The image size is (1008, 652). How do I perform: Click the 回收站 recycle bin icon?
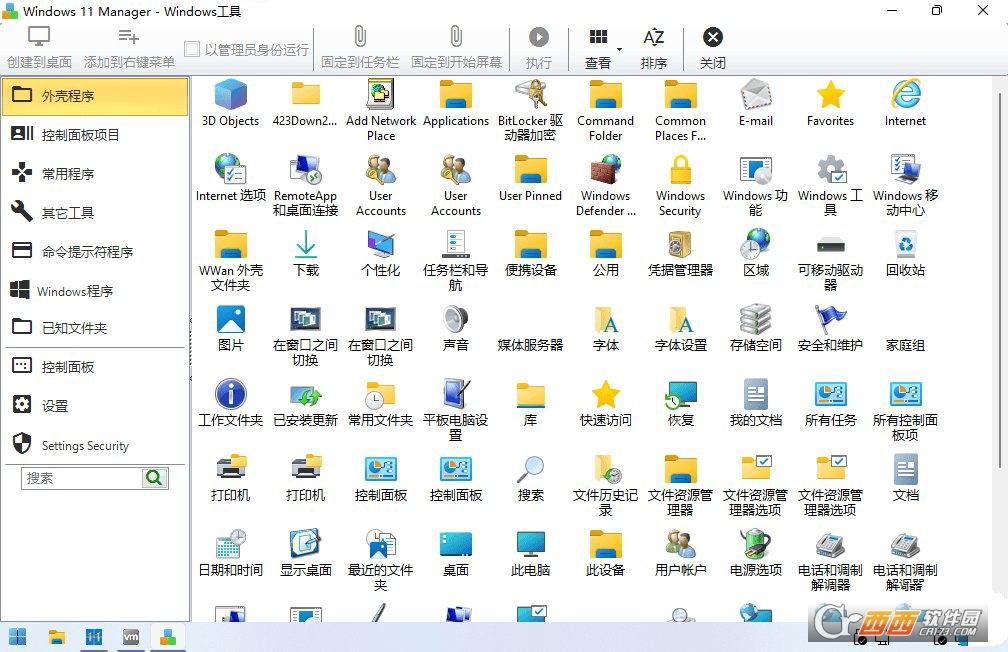point(905,244)
